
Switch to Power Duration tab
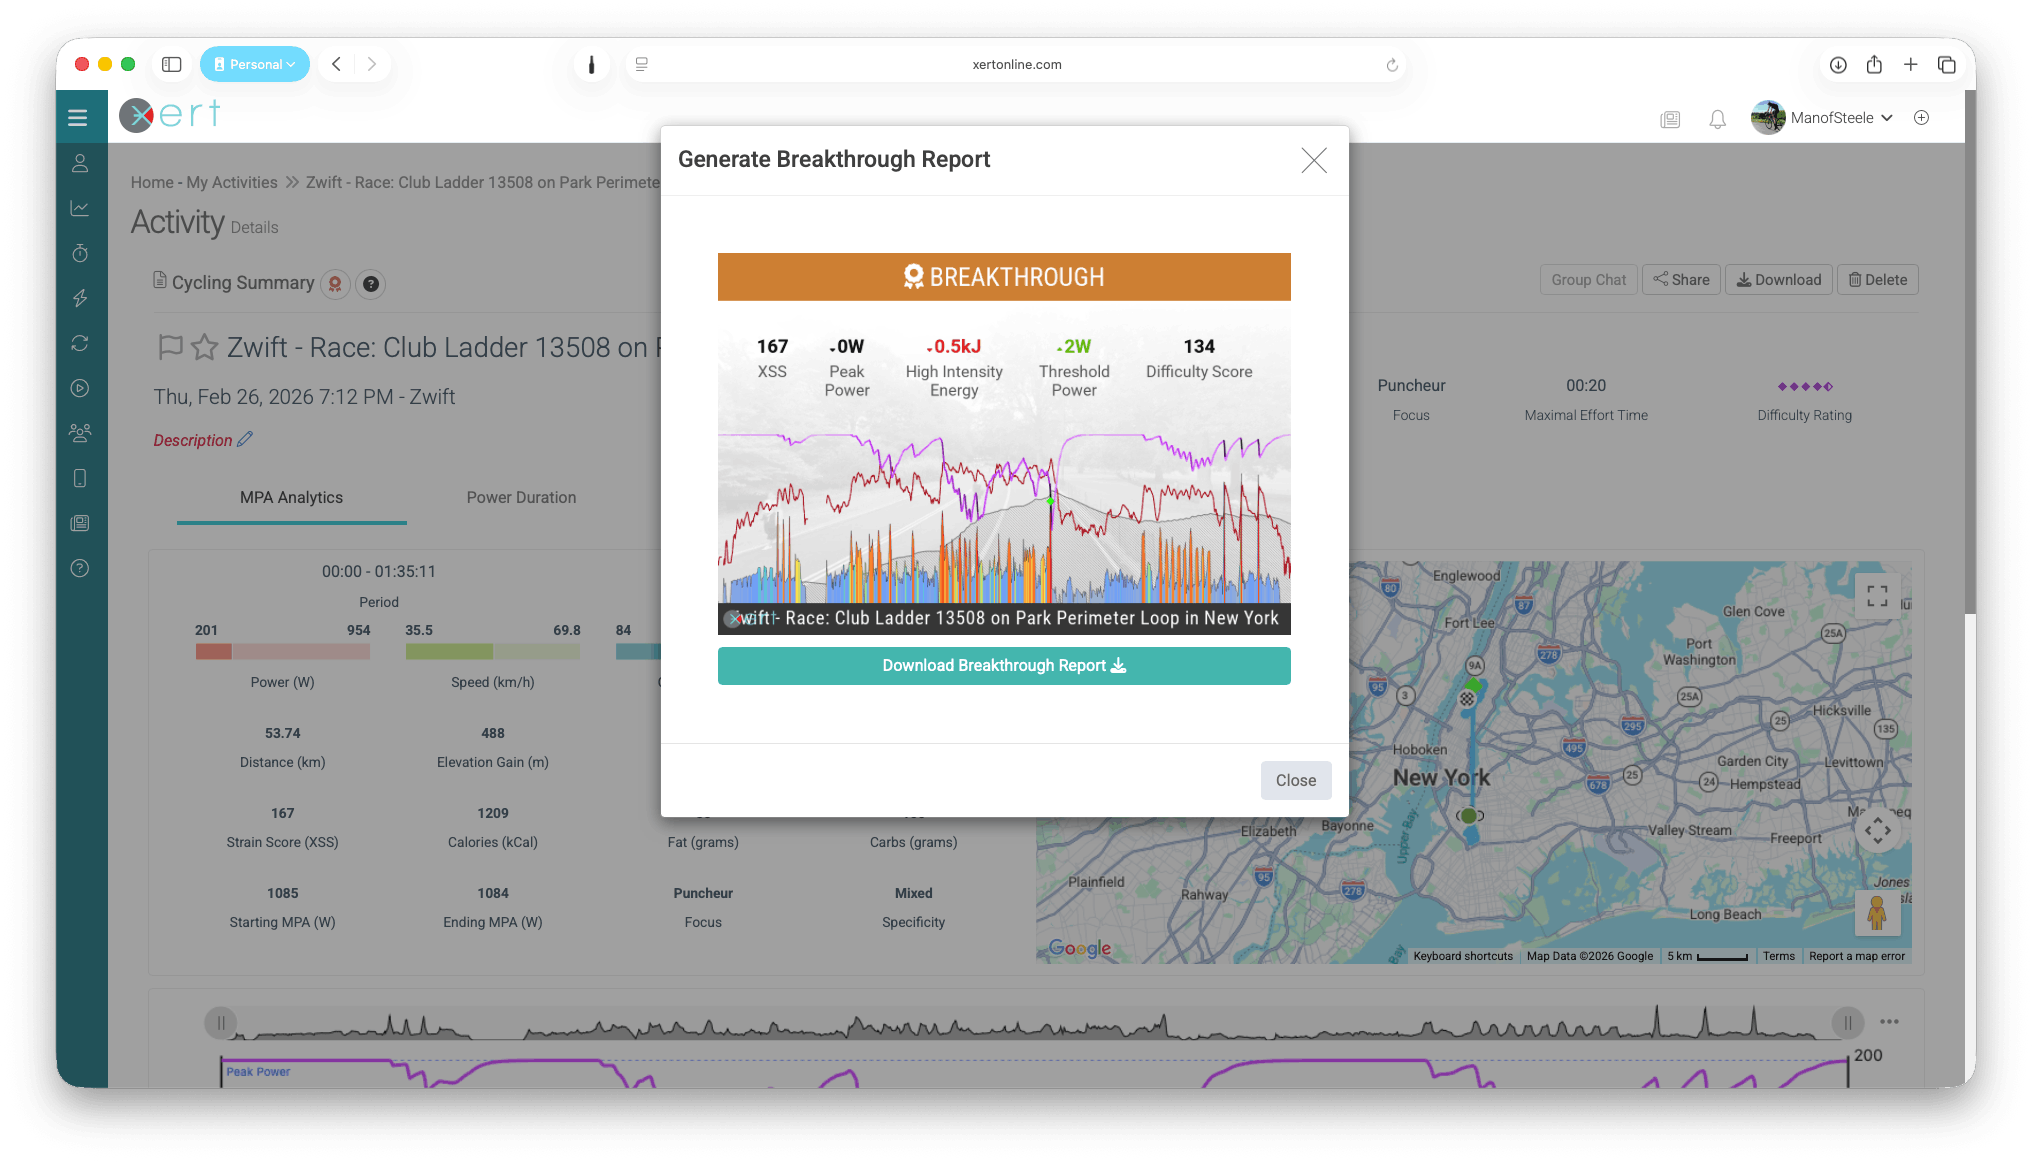(521, 498)
